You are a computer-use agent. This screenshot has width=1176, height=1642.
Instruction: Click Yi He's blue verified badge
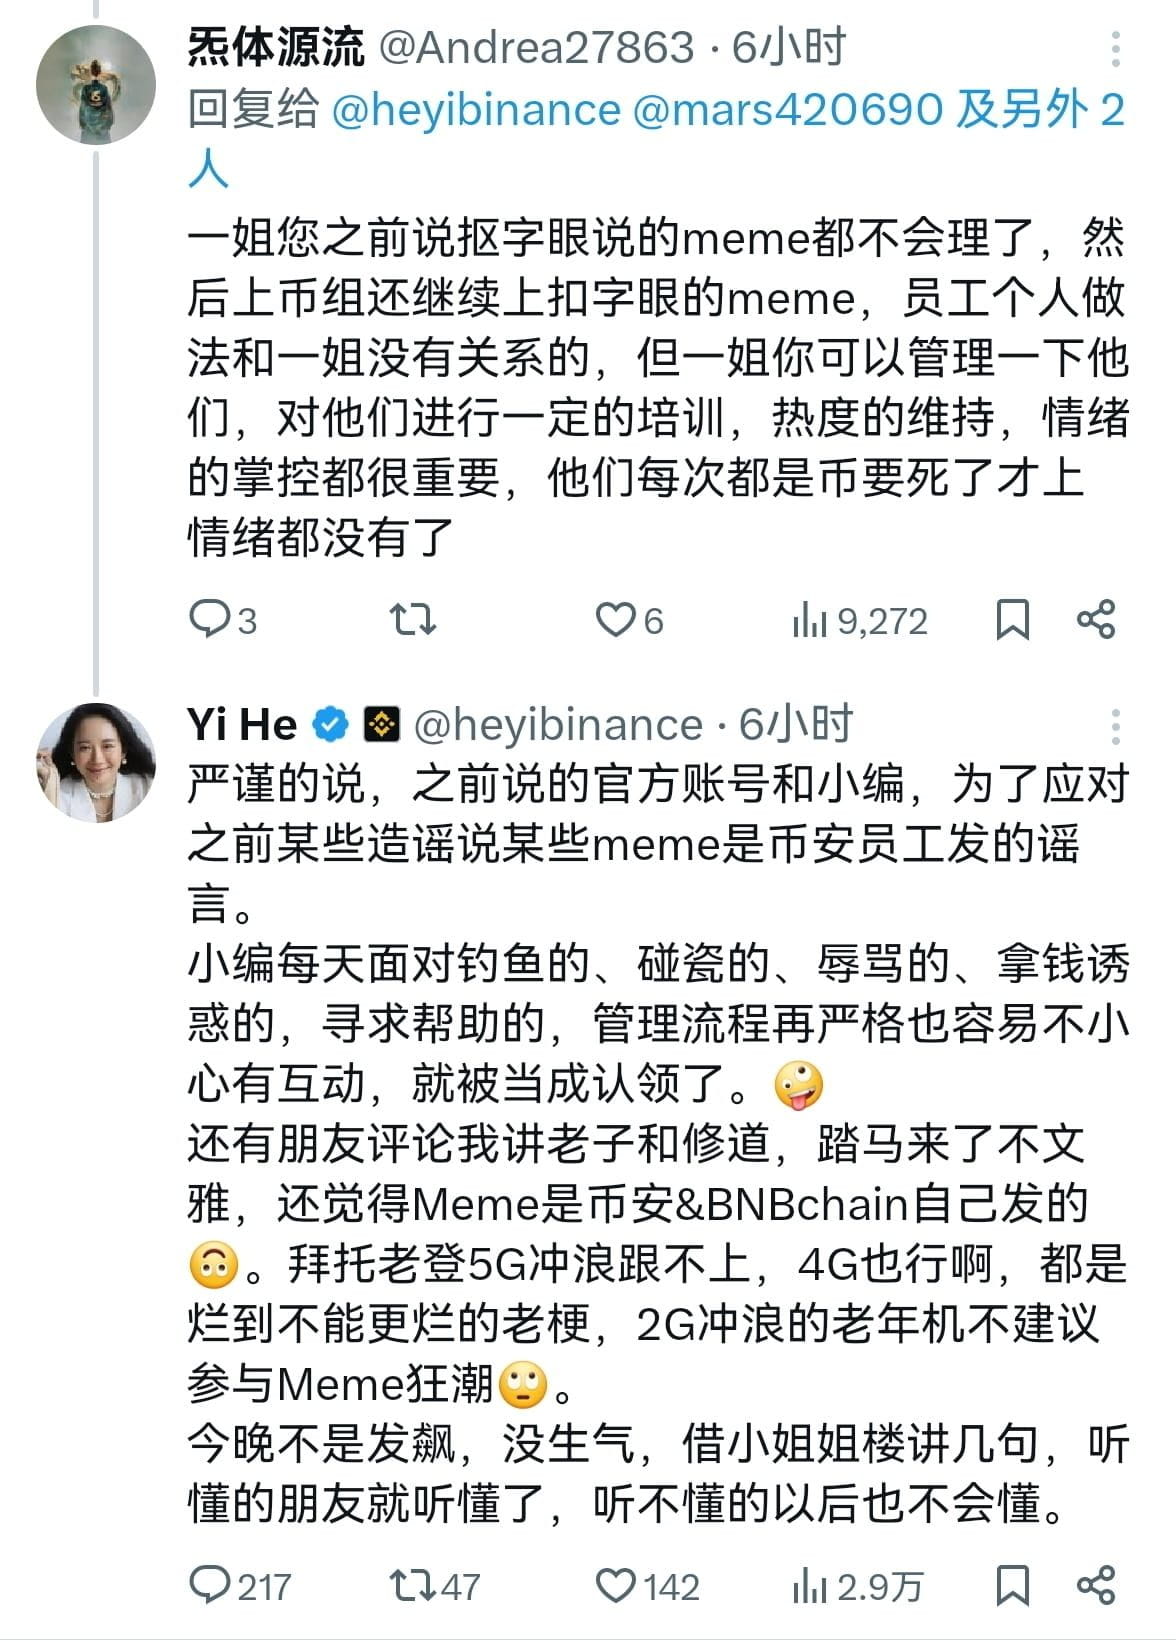point(331,724)
